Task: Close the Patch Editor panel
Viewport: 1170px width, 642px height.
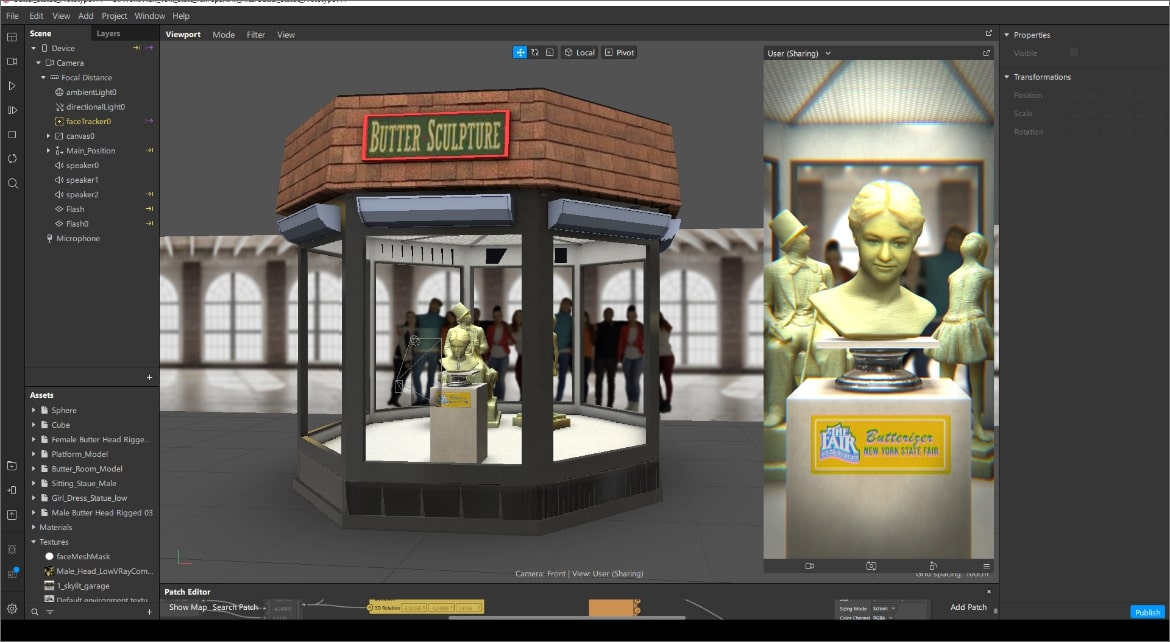Action: (x=989, y=591)
